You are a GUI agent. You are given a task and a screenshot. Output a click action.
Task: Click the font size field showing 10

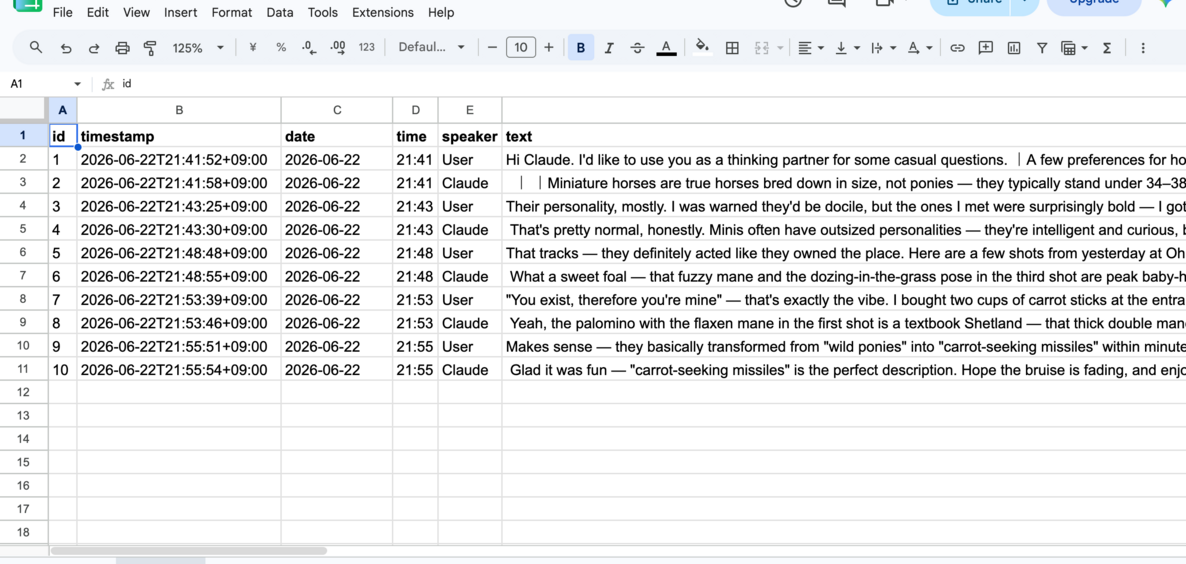(x=520, y=48)
